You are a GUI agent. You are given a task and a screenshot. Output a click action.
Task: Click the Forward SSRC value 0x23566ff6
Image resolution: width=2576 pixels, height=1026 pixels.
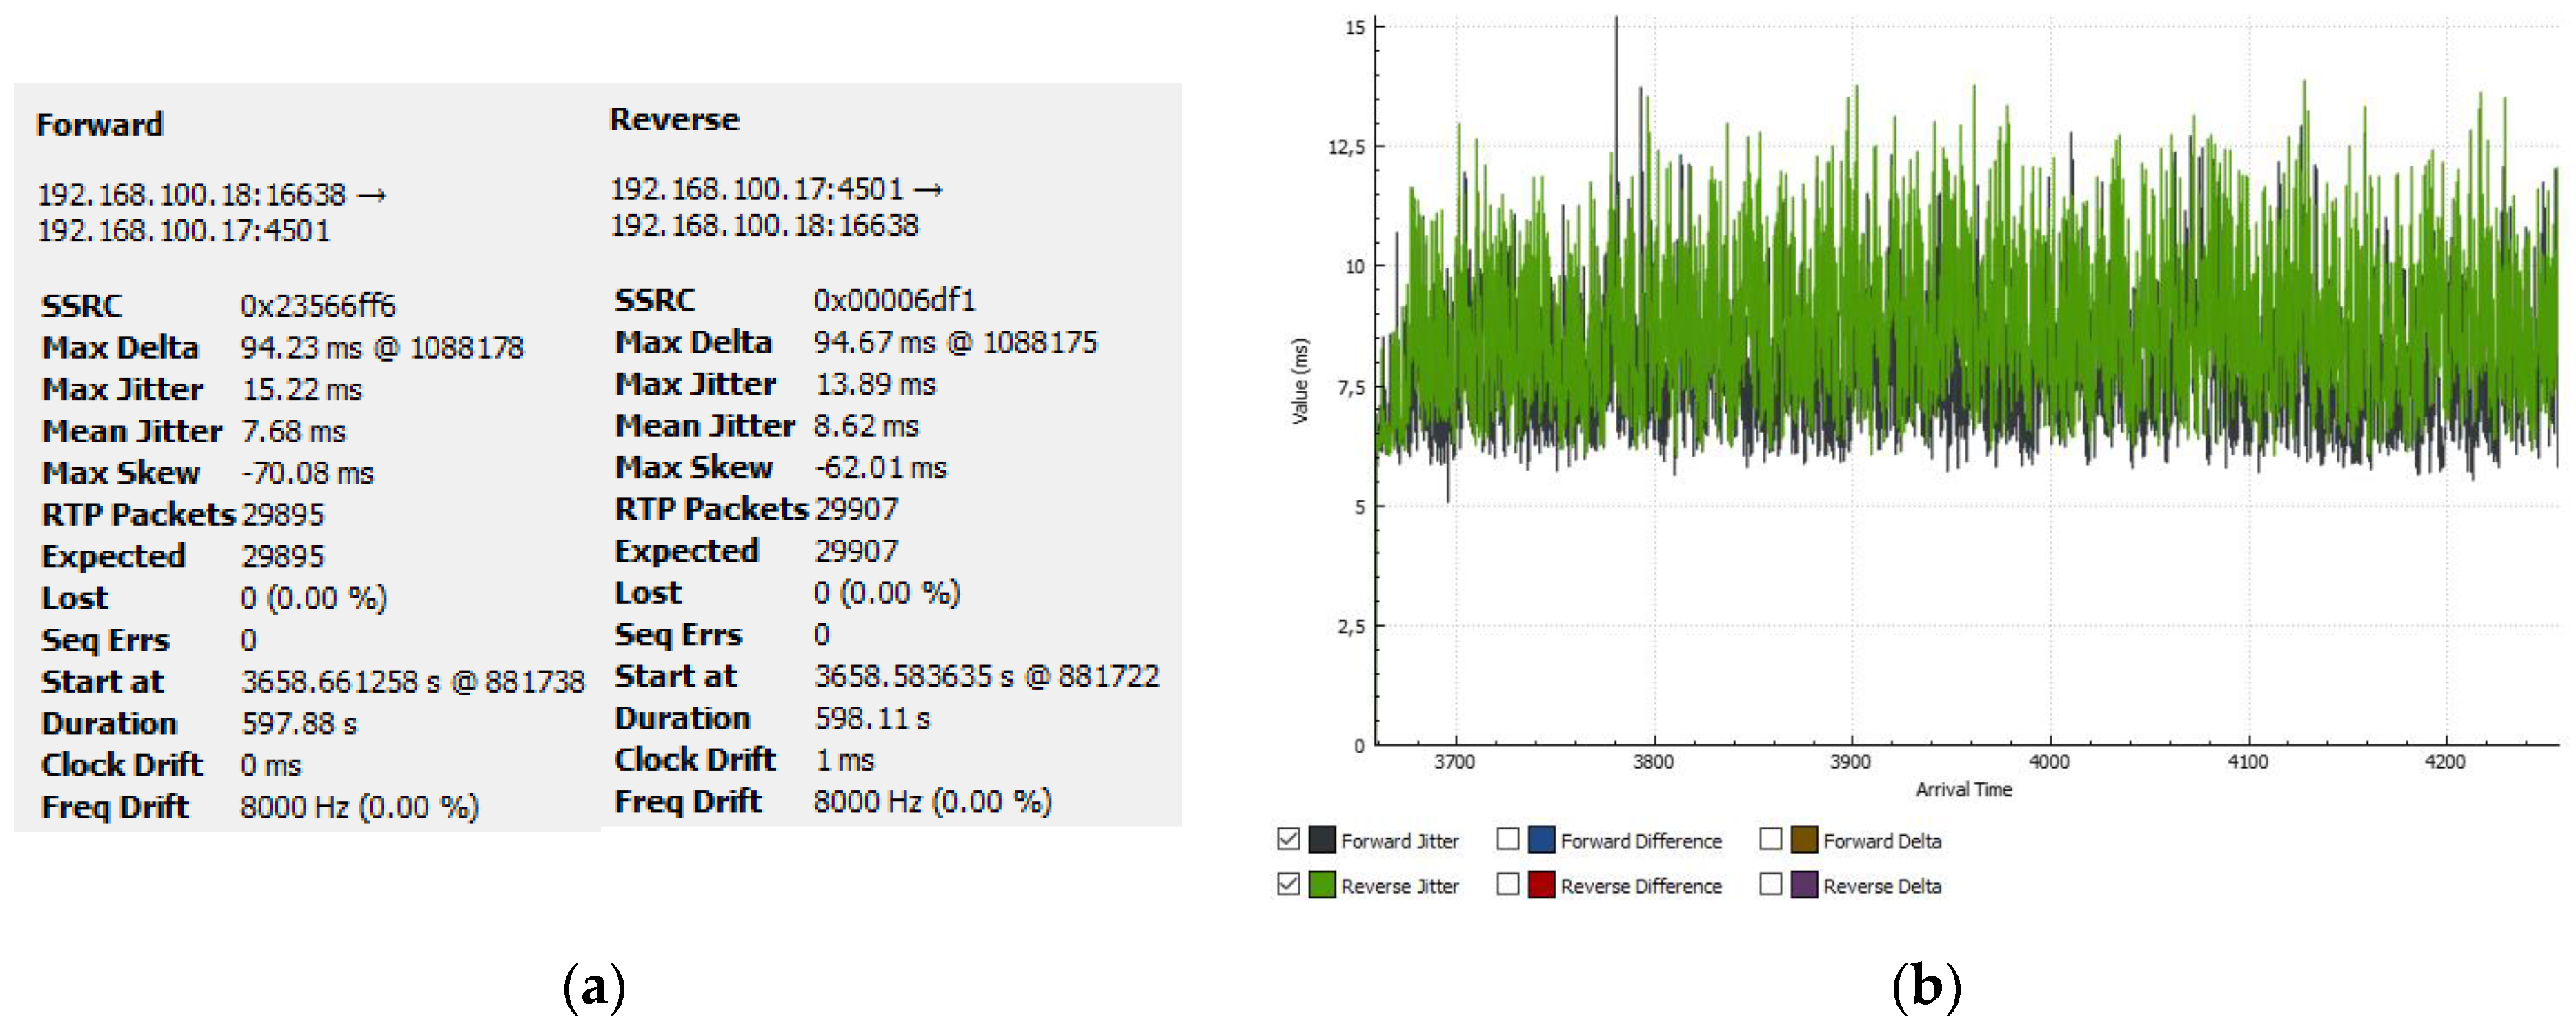317,306
